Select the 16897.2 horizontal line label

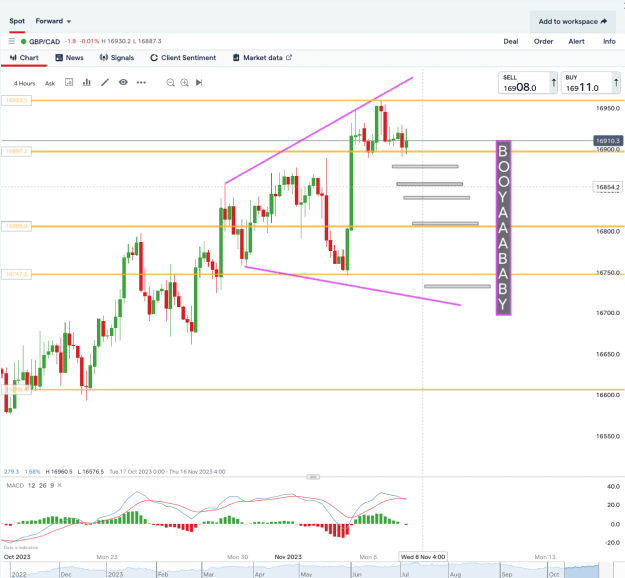(x=16, y=151)
